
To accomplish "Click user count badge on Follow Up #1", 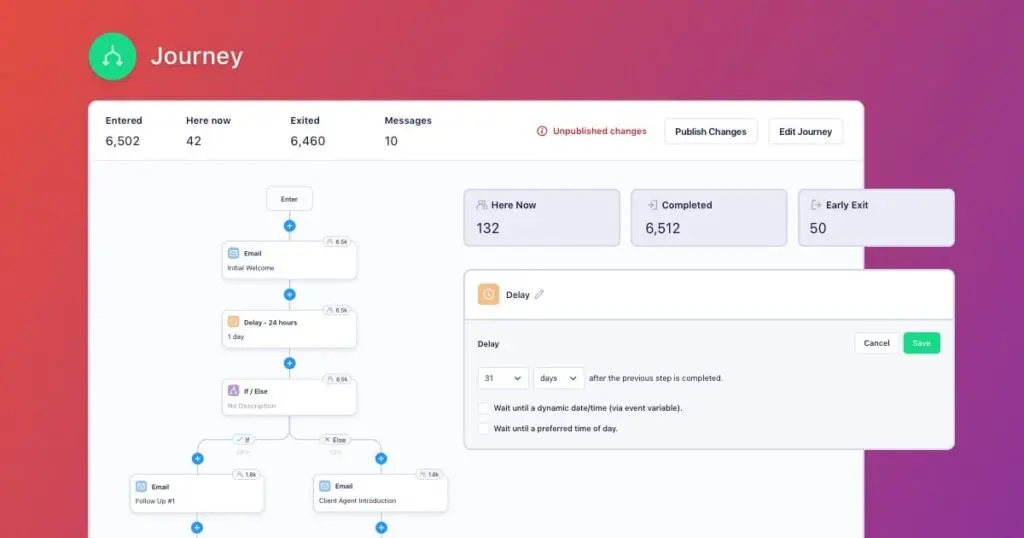I will tap(246, 475).
